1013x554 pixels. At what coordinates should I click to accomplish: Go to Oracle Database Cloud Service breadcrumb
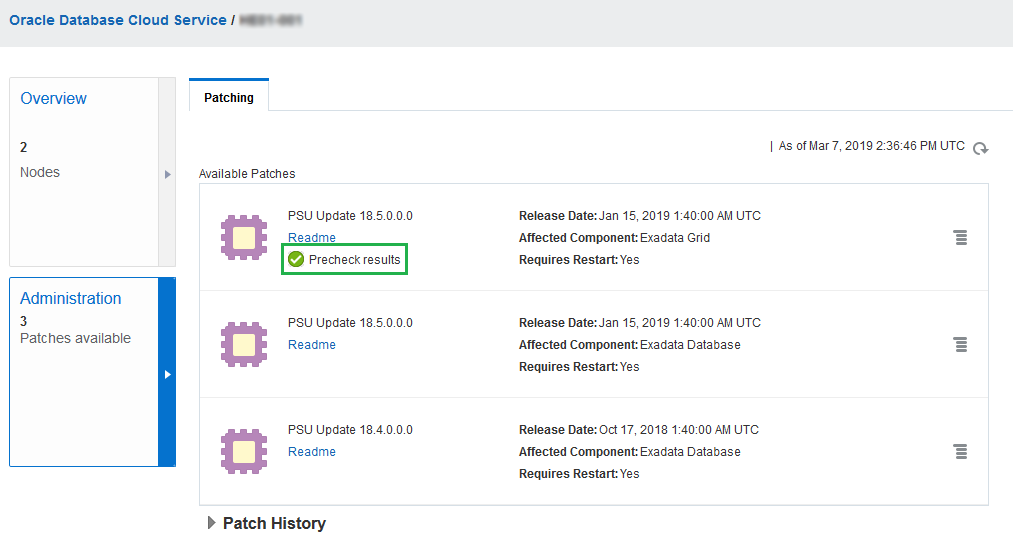[x=118, y=20]
